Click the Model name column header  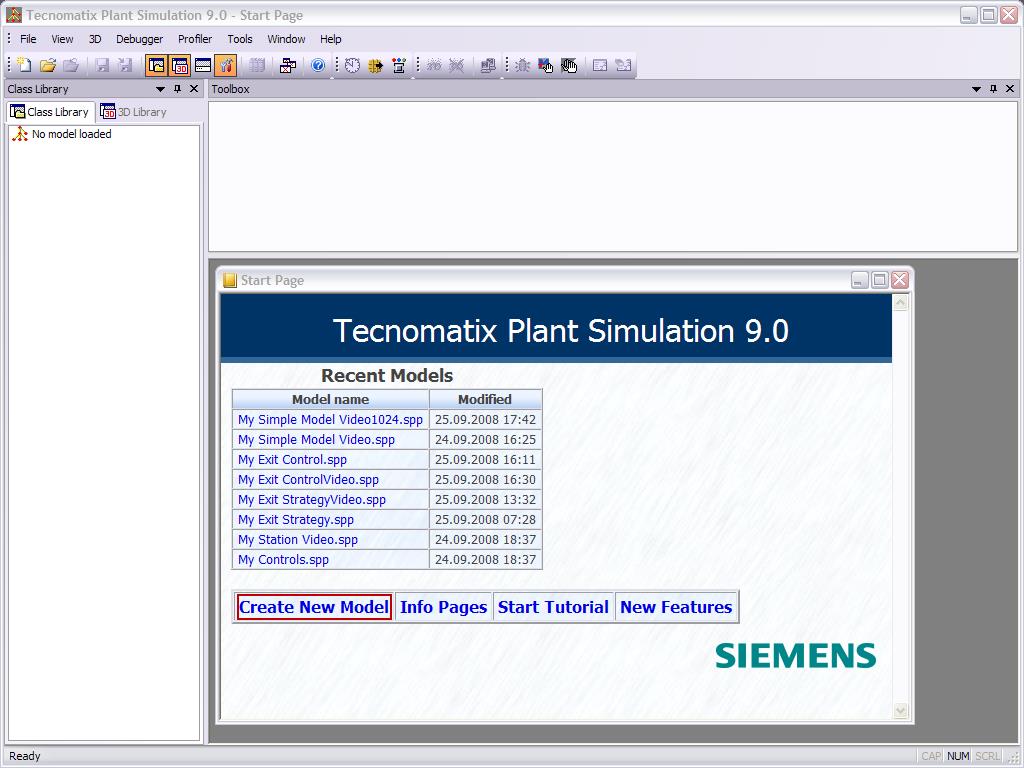click(330, 399)
